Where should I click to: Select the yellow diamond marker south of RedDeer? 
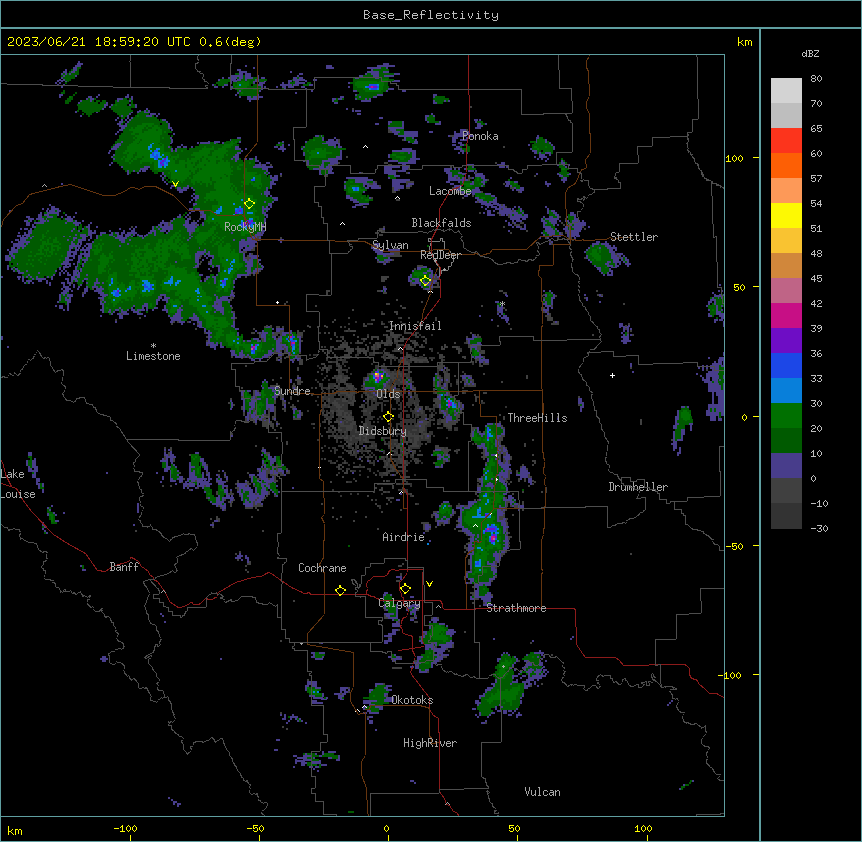point(426,281)
